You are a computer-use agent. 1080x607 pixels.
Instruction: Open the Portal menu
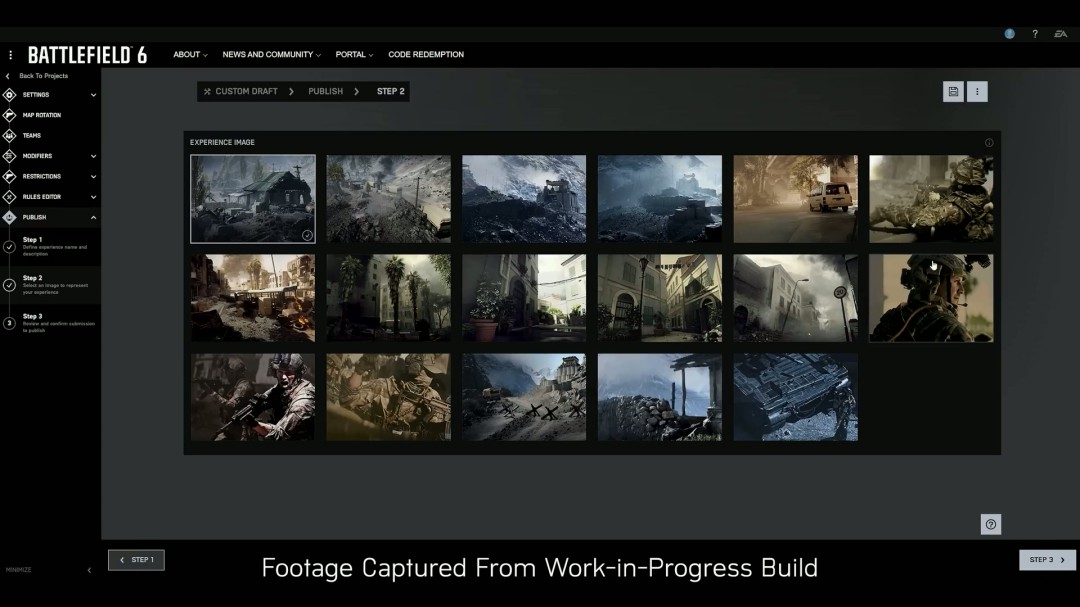click(354, 55)
